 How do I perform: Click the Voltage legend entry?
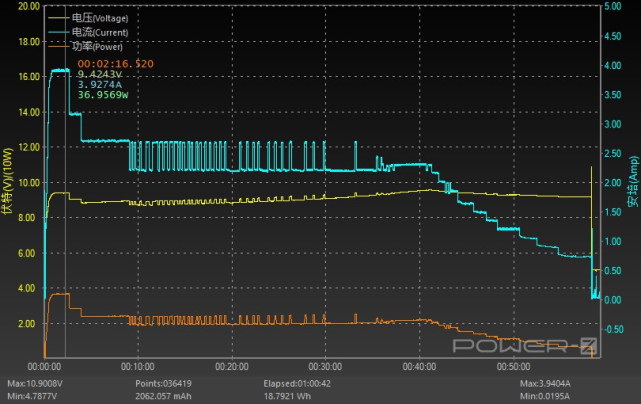point(88,18)
